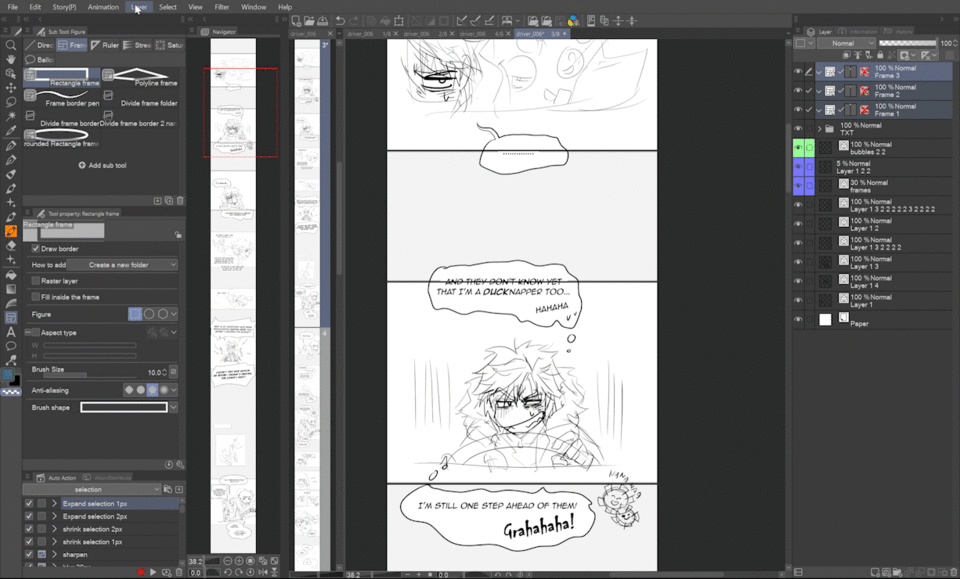Click the Scale/Rotate transform toolbar icon
The height and width of the screenshot is (579, 960).
point(399,21)
